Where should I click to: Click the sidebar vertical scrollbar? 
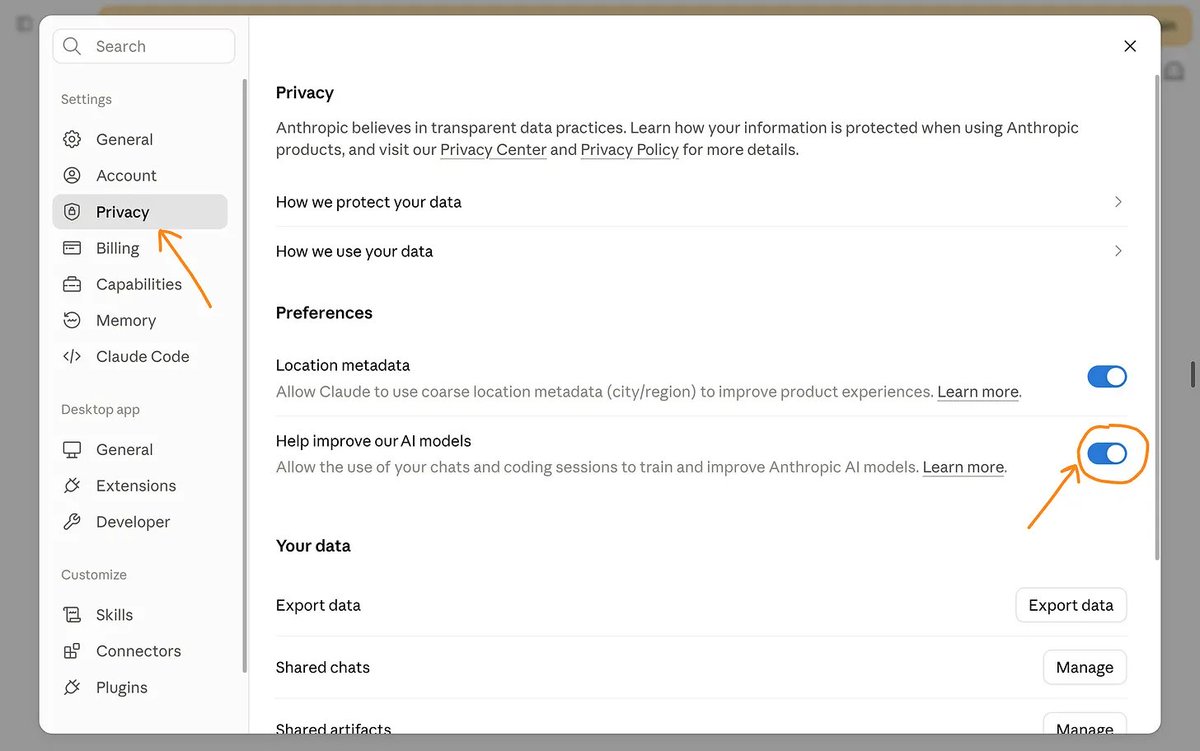point(244,375)
